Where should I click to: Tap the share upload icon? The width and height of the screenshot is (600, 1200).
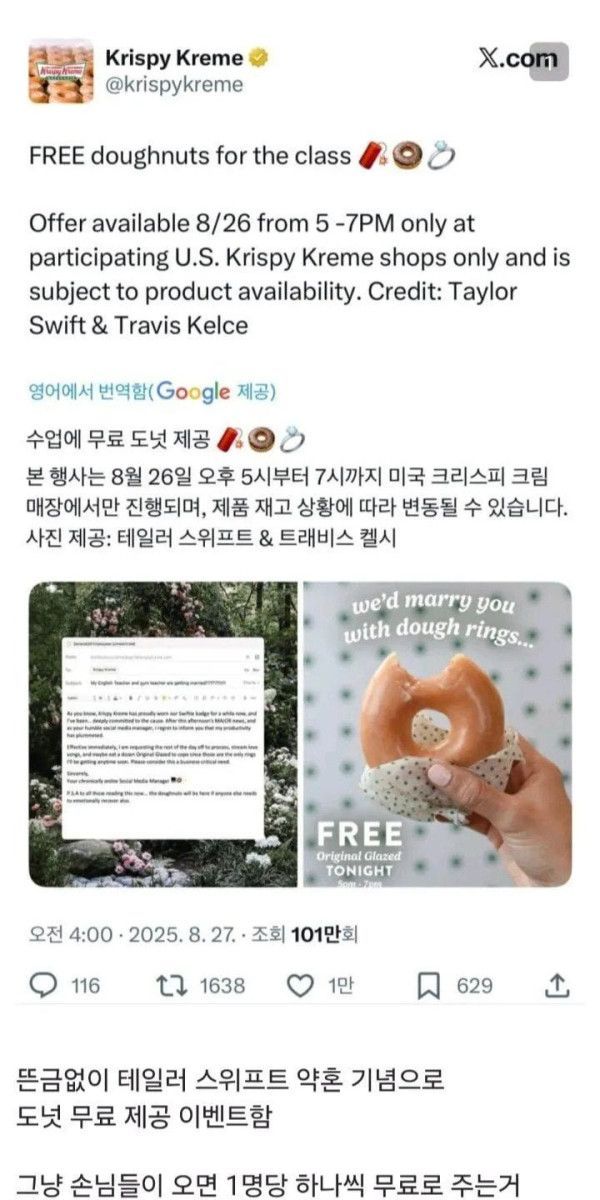557,986
